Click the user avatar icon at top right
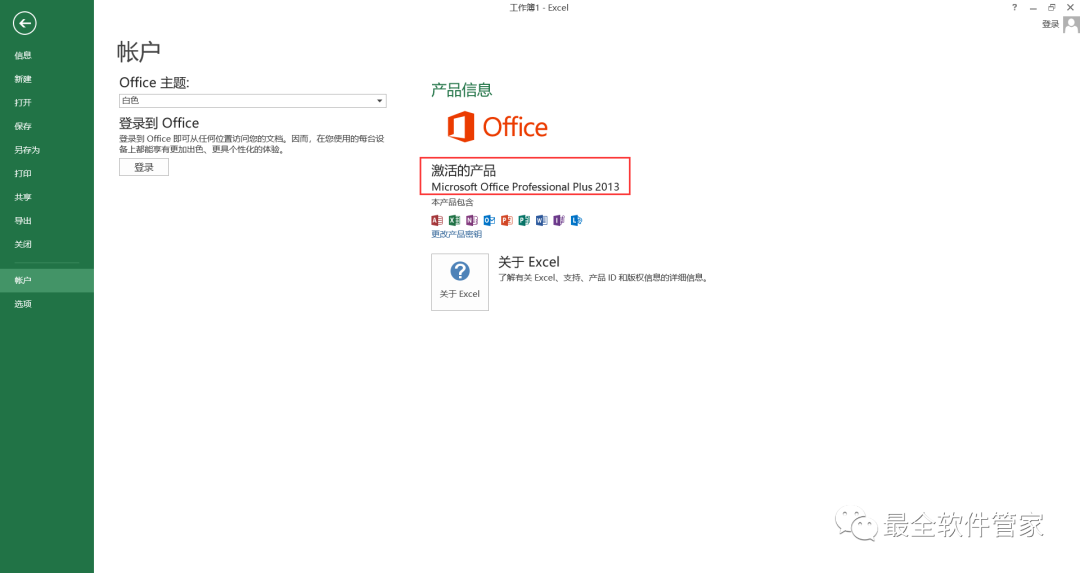The image size is (1080, 573). pyautogui.click(x=1071, y=25)
